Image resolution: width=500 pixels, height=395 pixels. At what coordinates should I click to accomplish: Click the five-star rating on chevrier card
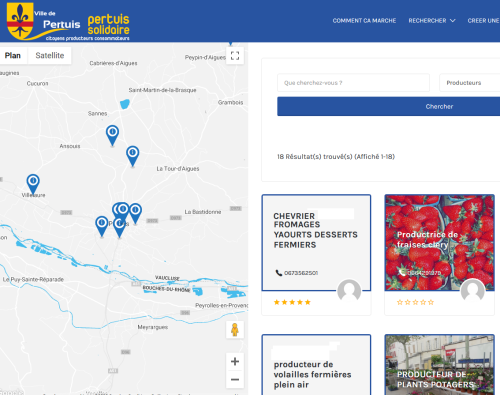coord(292,302)
